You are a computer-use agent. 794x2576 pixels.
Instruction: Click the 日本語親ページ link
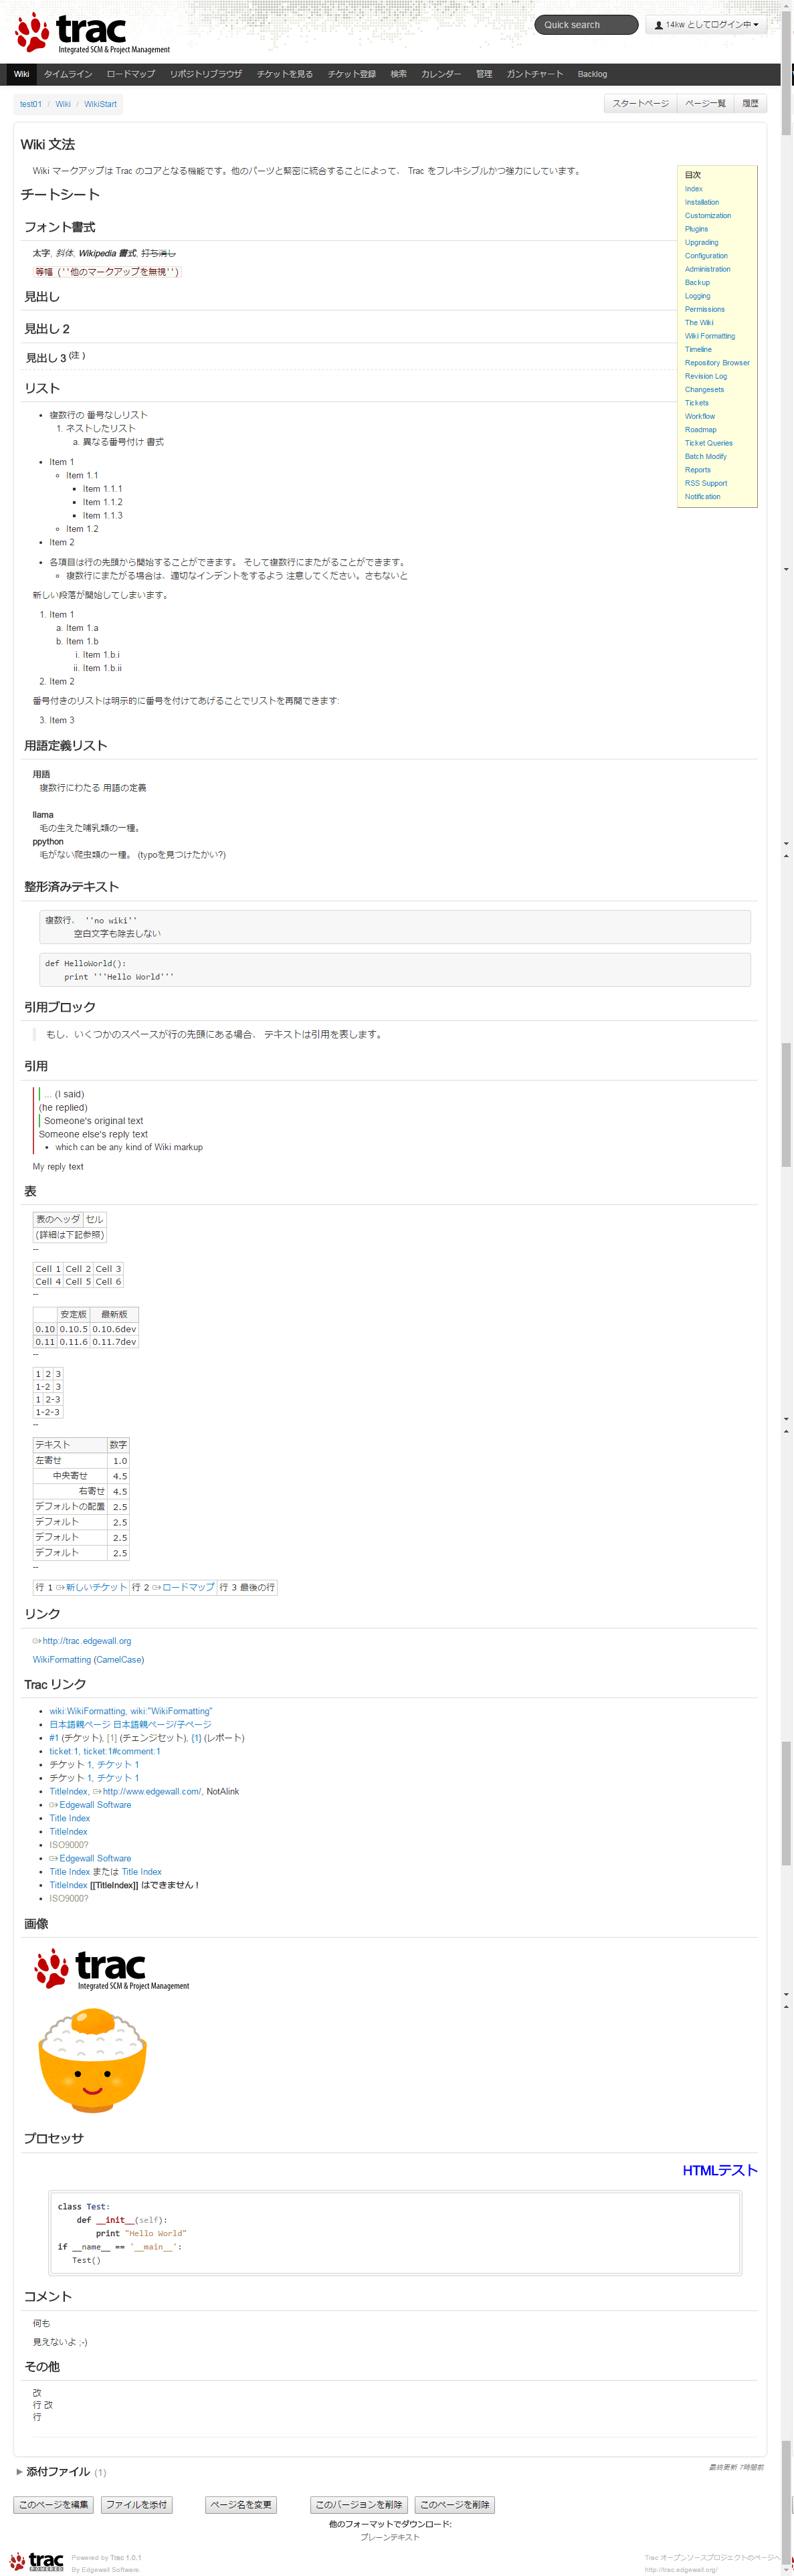click(79, 1724)
